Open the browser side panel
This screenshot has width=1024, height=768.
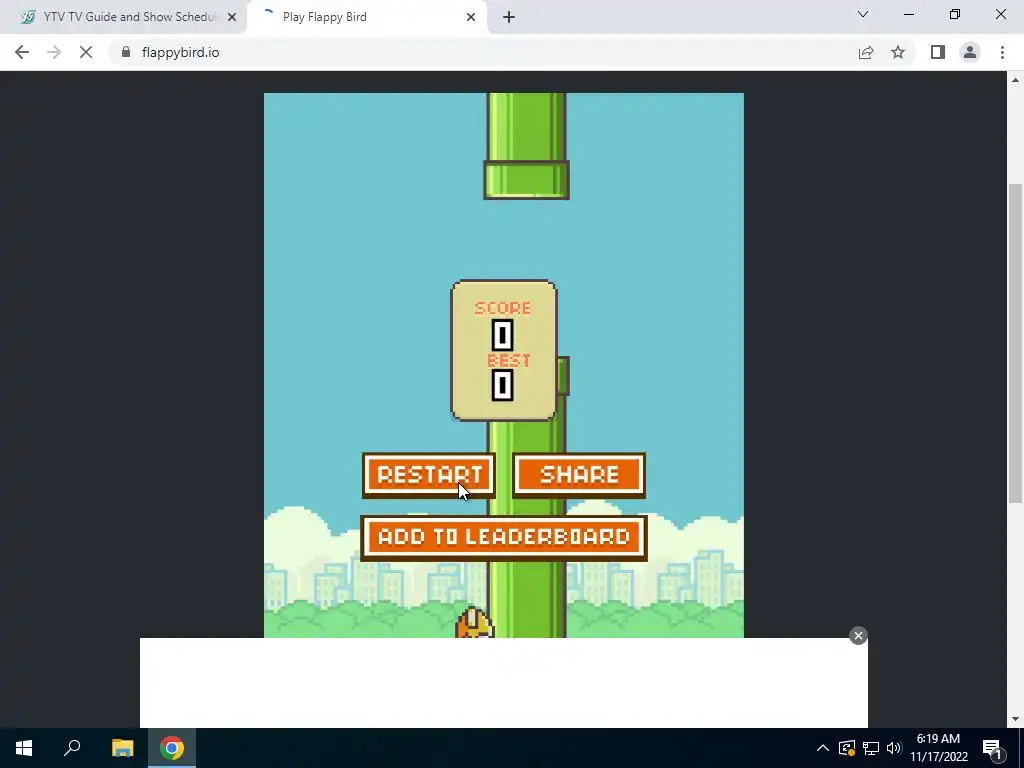pos(938,52)
